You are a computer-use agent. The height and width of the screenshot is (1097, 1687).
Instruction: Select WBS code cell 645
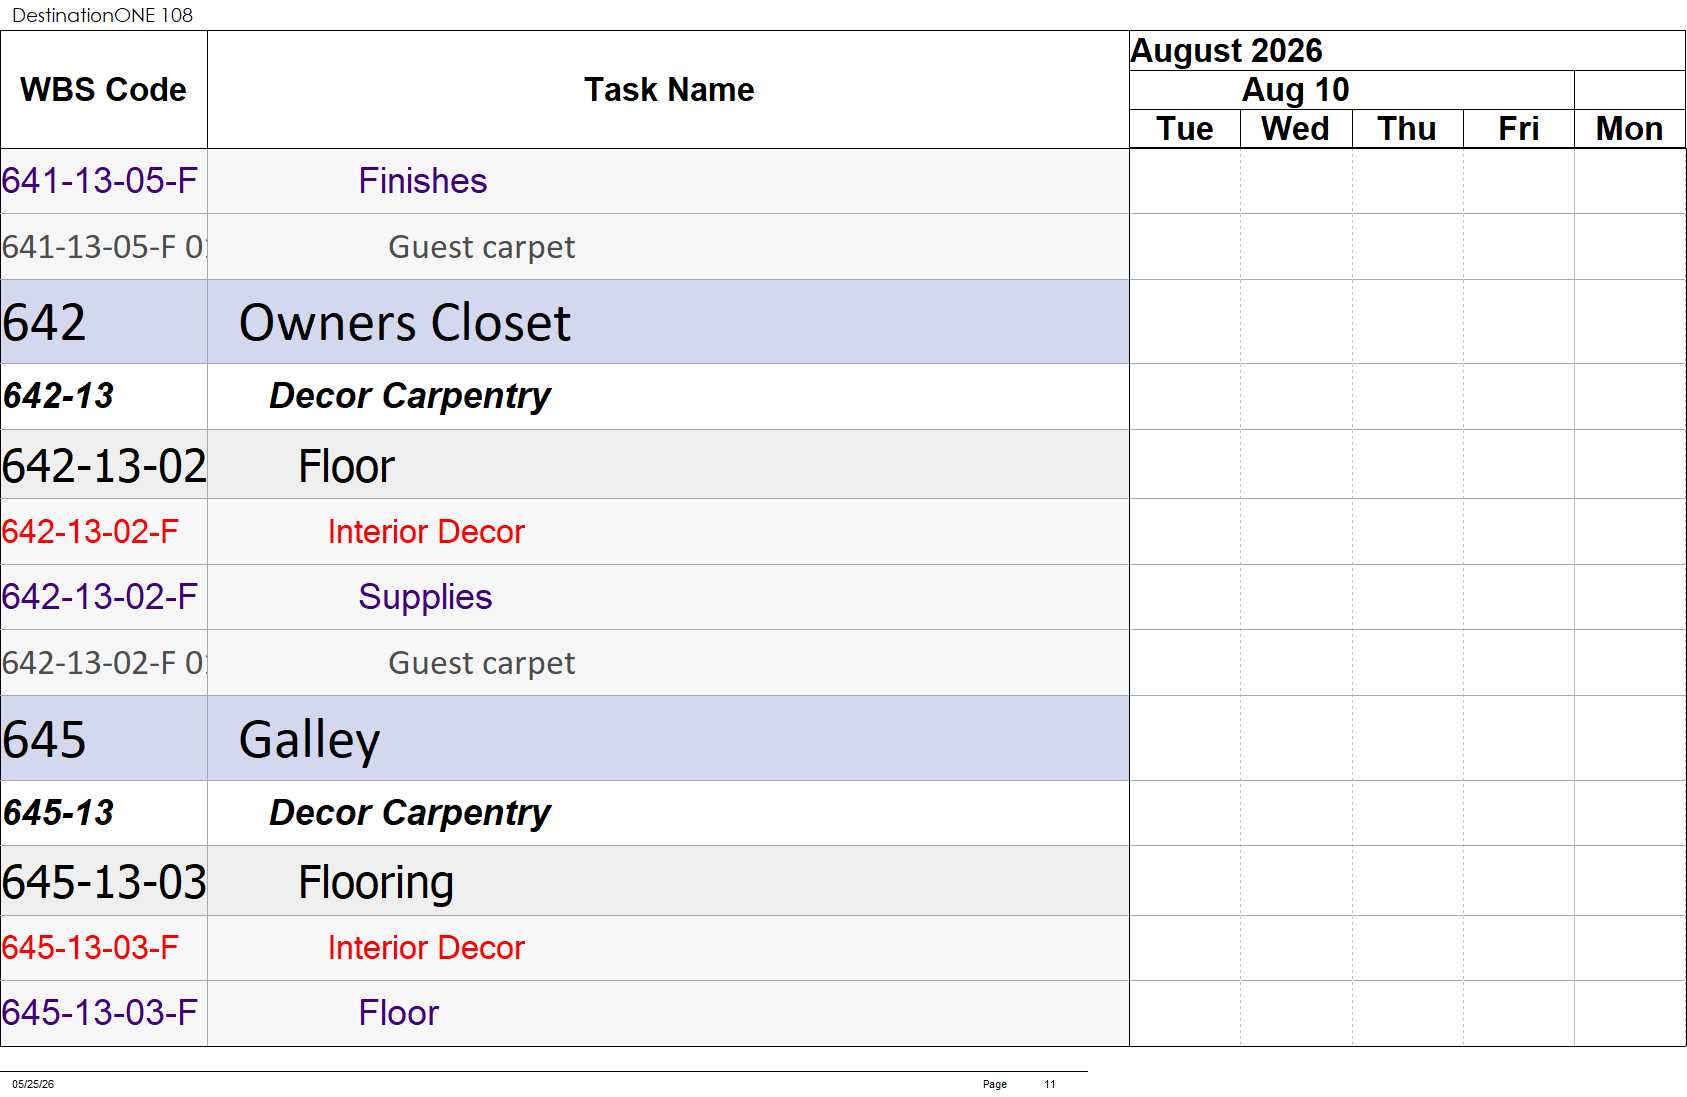[x=104, y=739]
